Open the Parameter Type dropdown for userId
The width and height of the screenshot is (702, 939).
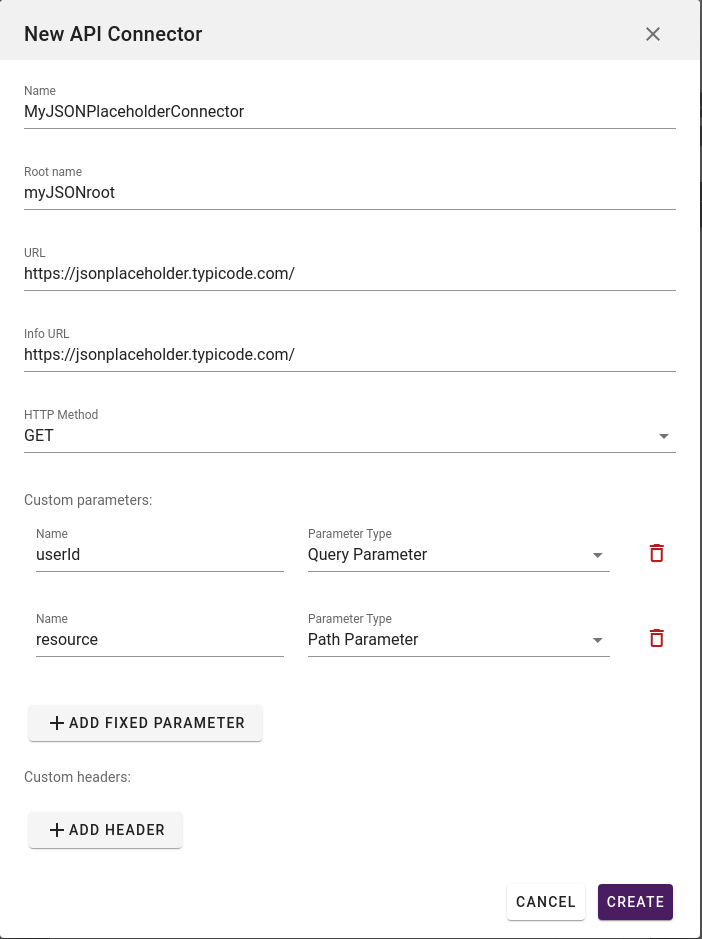coord(598,554)
